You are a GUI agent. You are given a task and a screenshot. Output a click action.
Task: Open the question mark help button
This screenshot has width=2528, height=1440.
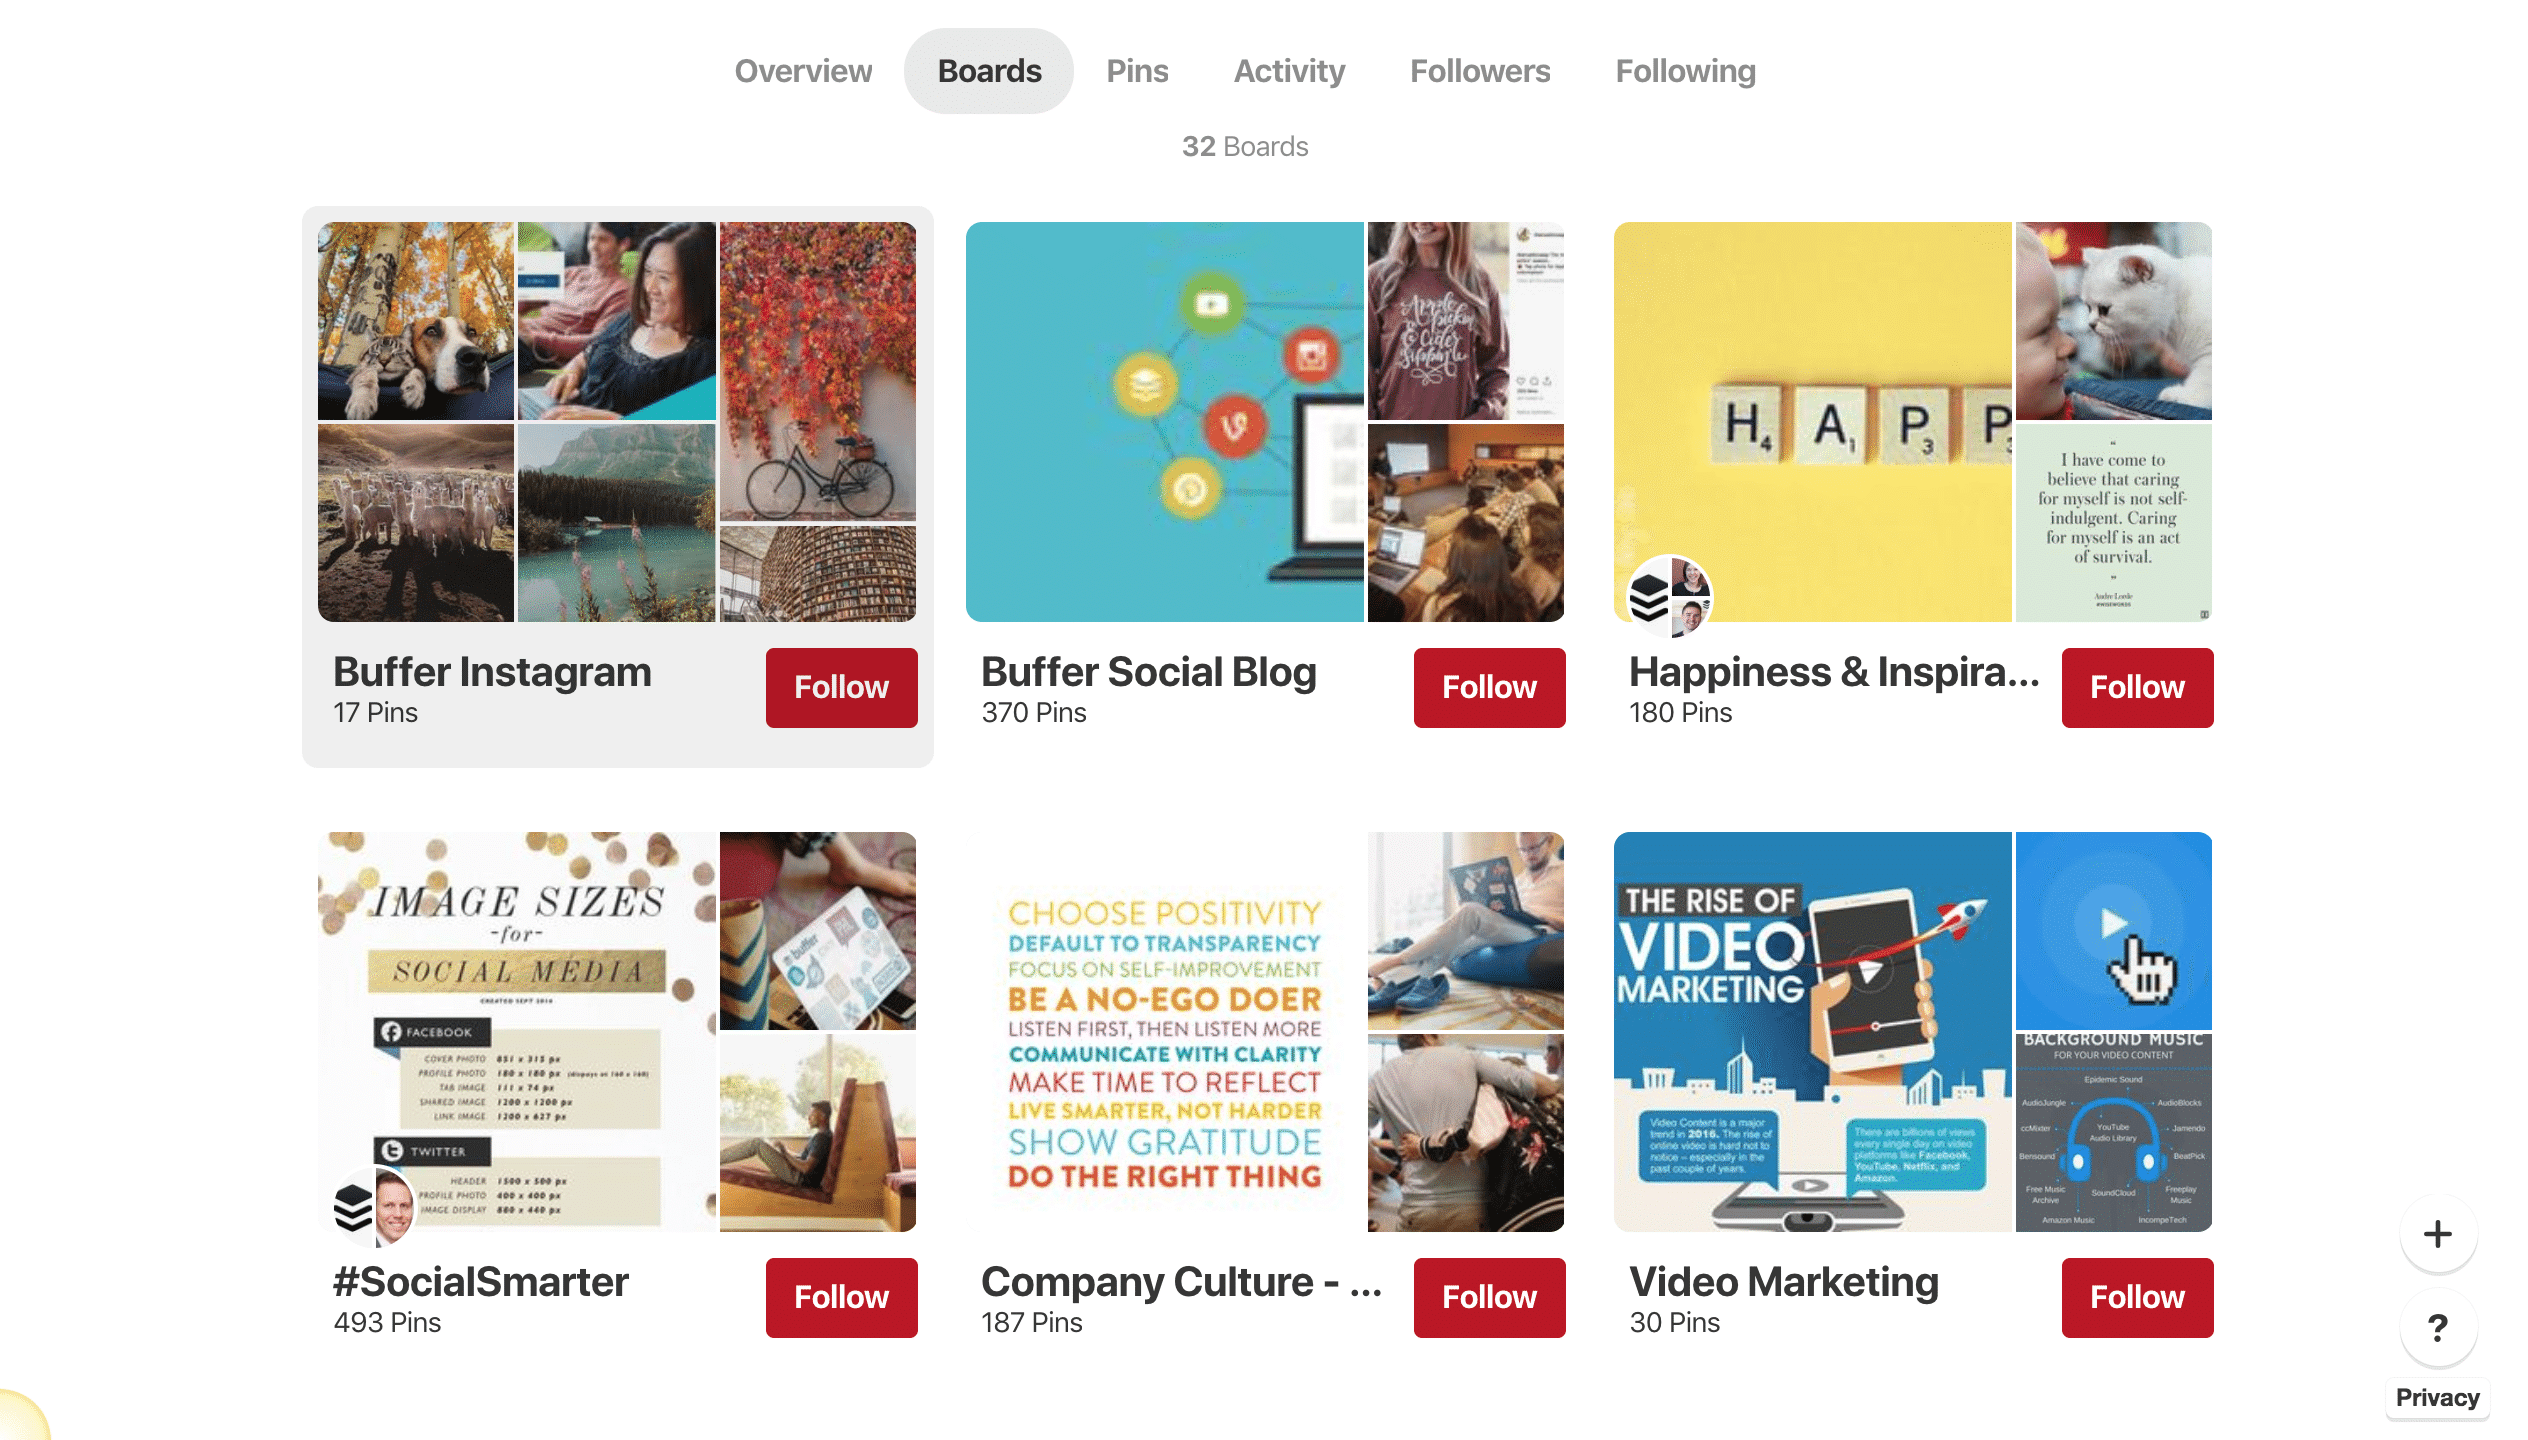2438,1328
